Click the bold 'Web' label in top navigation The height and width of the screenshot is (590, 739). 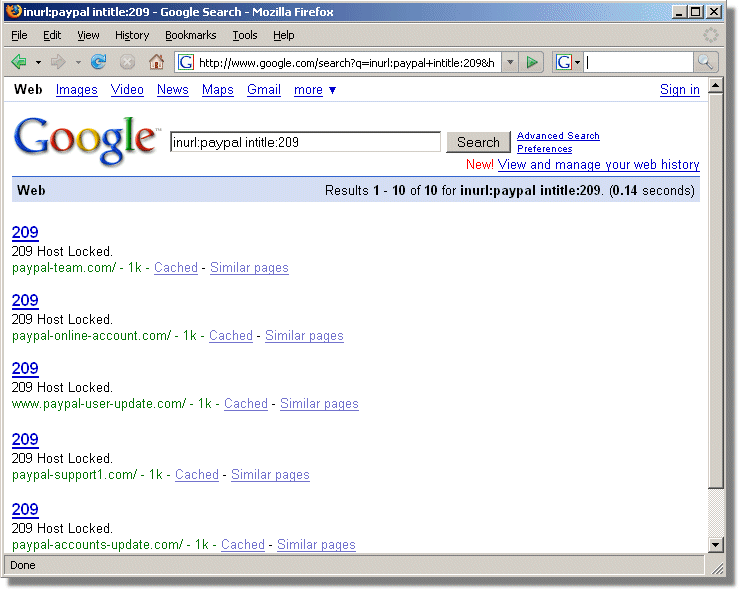pyautogui.click(x=28, y=90)
